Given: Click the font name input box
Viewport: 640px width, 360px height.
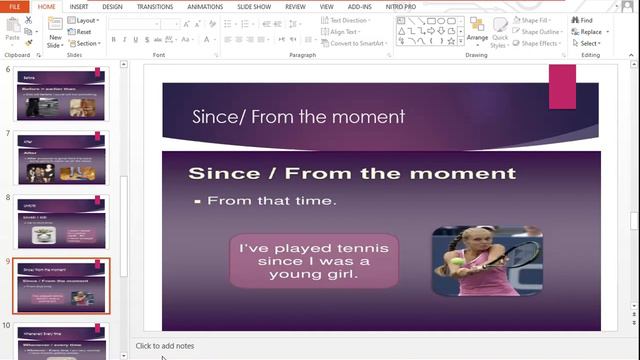Looking at the screenshot, I should click(134, 24).
